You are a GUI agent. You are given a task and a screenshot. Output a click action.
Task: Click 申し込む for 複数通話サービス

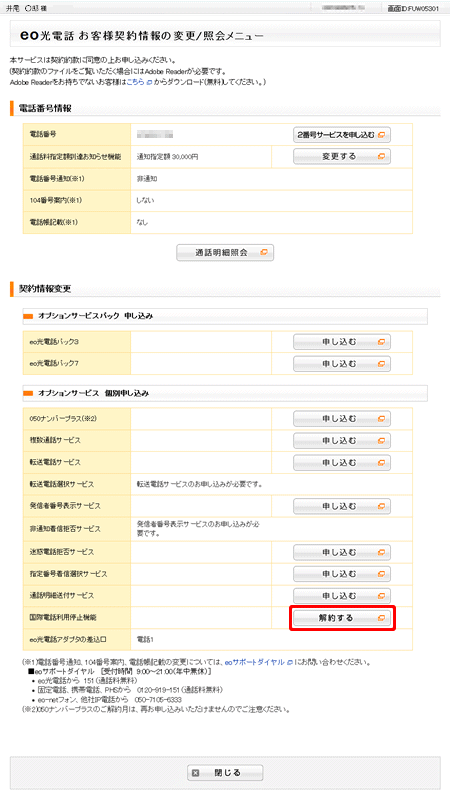pyautogui.click(x=342, y=441)
